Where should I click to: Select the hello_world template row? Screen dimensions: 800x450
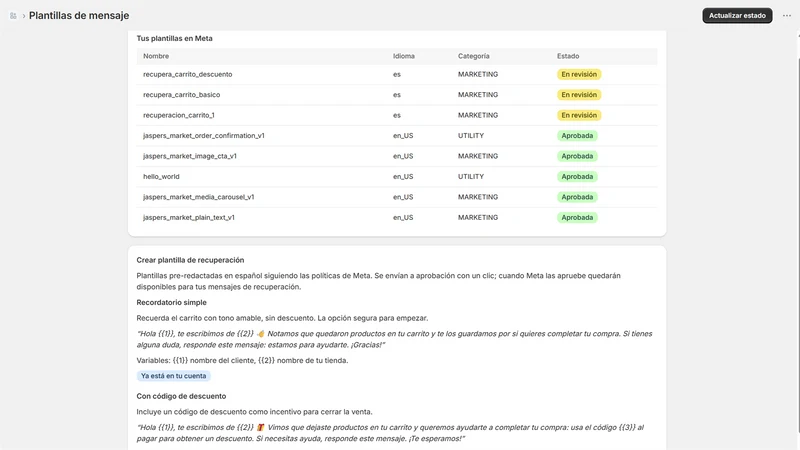tap(397, 177)
